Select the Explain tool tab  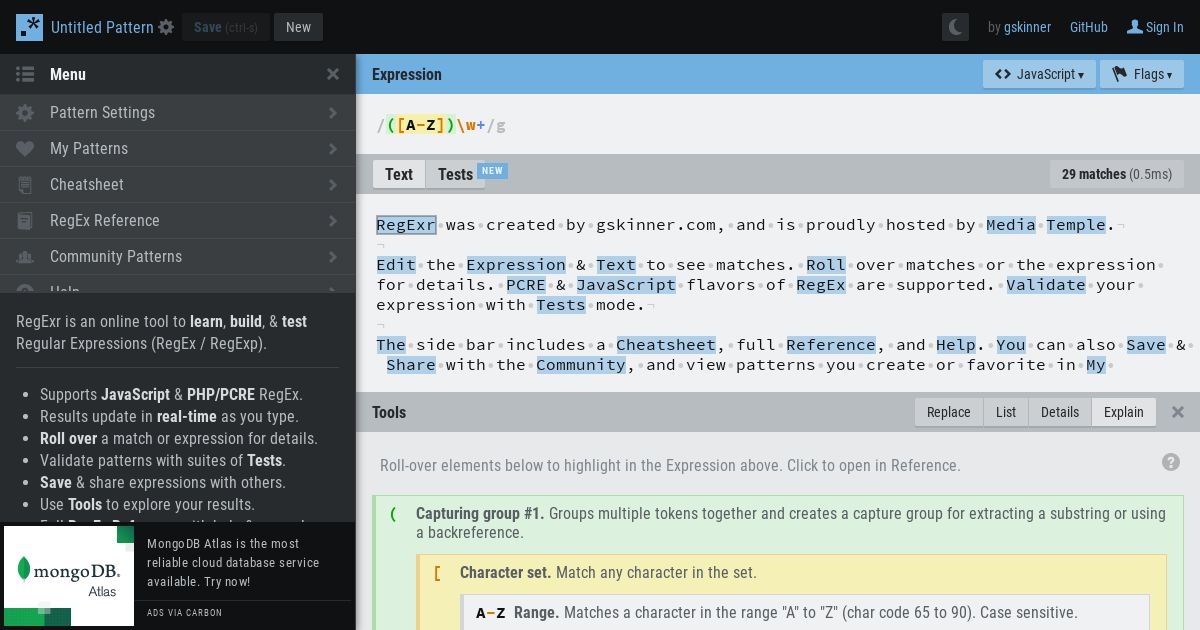[x=1124, y=412]
